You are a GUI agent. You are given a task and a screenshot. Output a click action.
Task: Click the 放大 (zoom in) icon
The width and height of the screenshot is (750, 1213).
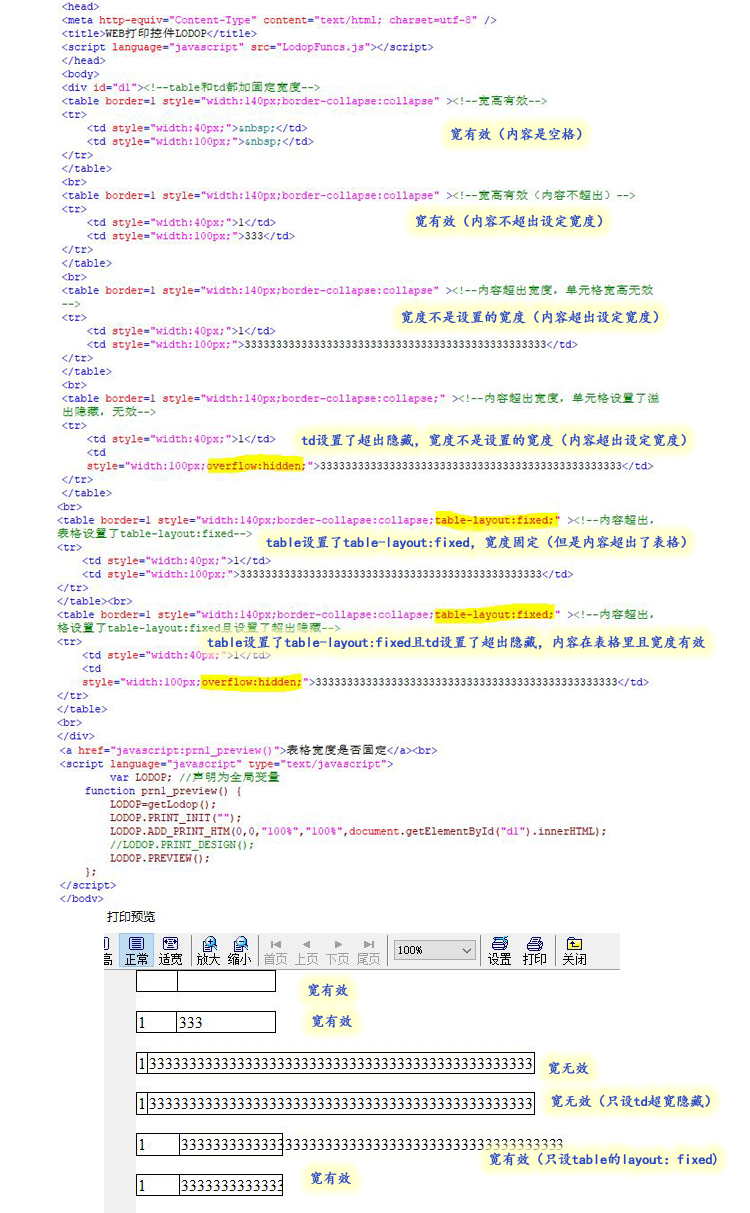click(x=208, y=950)
